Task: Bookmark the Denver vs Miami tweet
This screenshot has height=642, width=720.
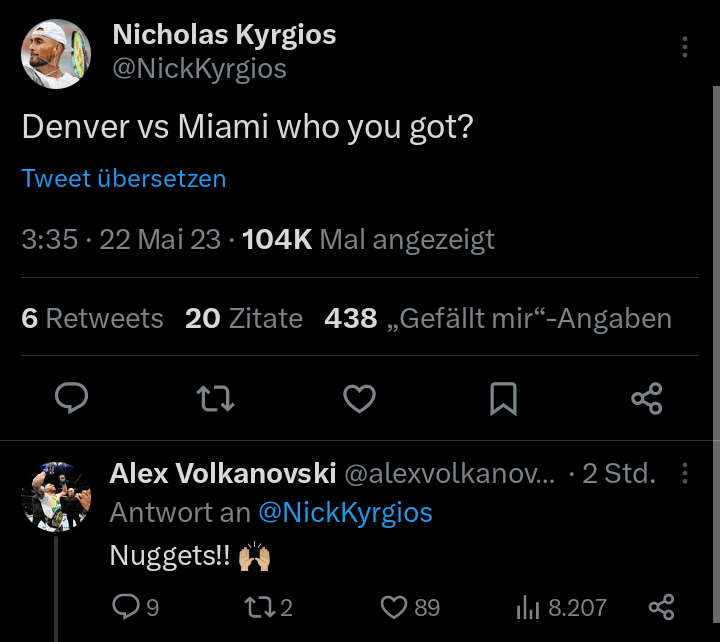Action: (x=503, y=399)
